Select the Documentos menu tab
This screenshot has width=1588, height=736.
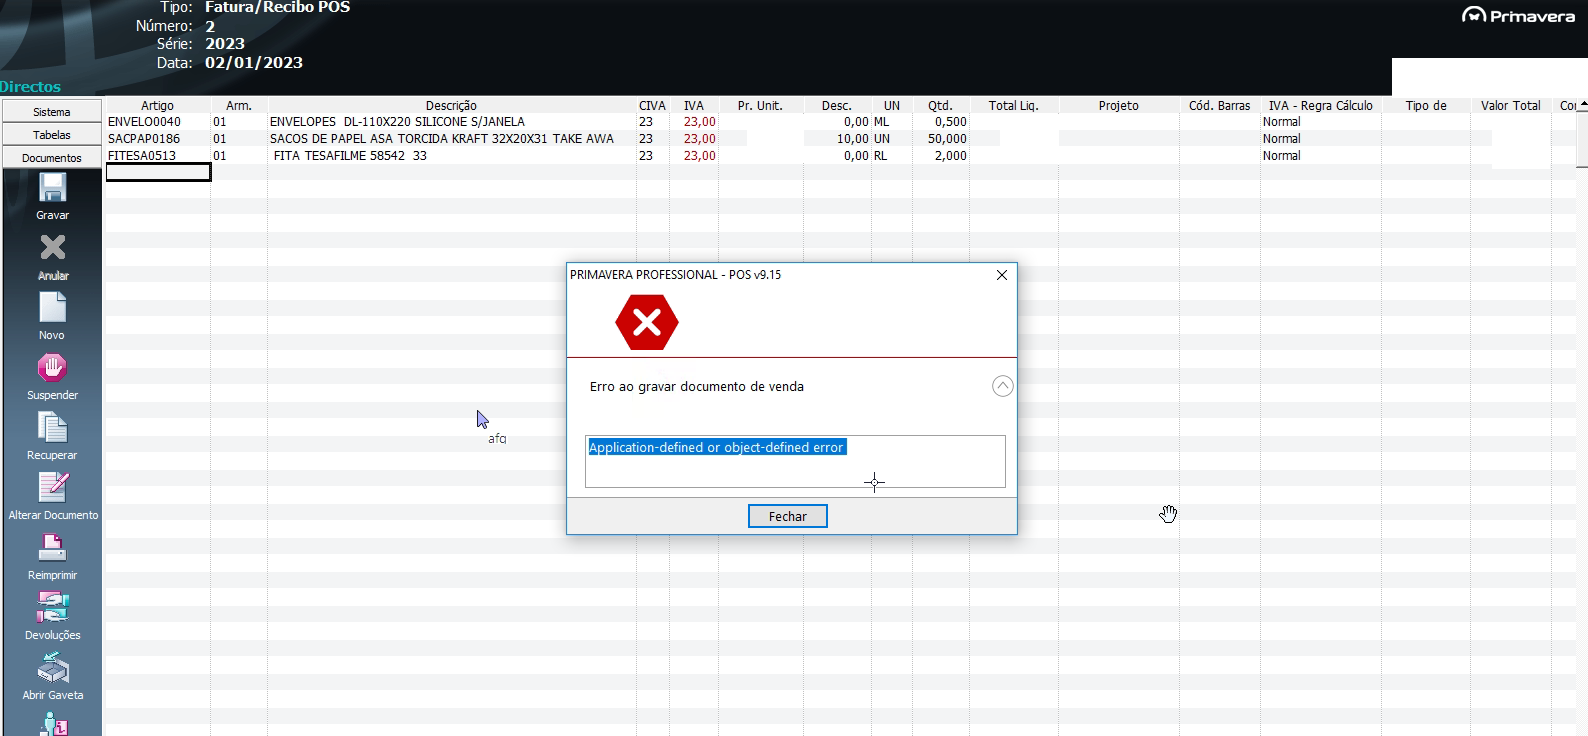[x=52, y=158]
